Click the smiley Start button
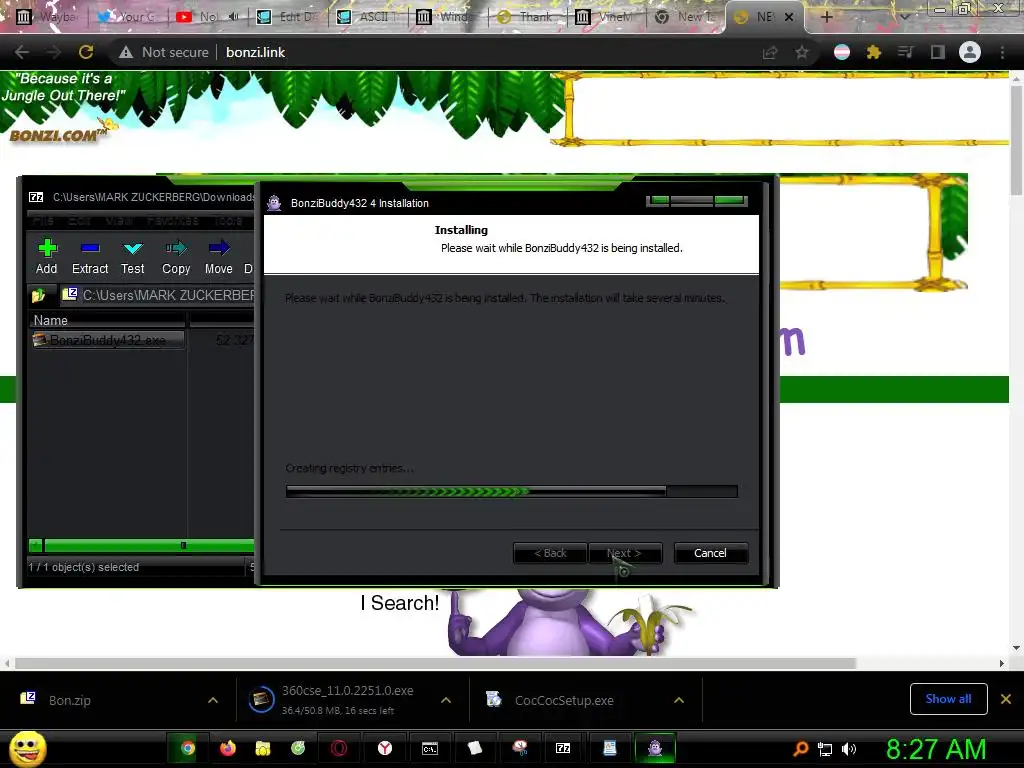Viewport: 1024px width, 768px height. coord(27,748)
